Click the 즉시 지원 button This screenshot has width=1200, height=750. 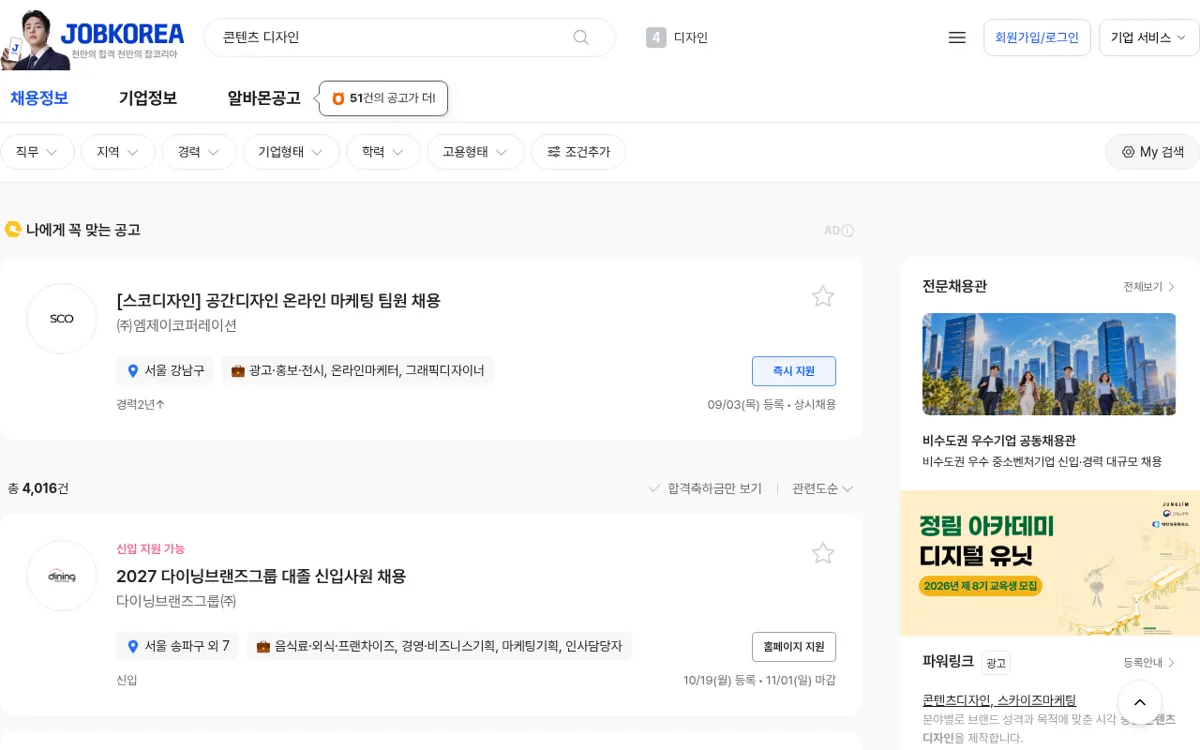[794, 371]
